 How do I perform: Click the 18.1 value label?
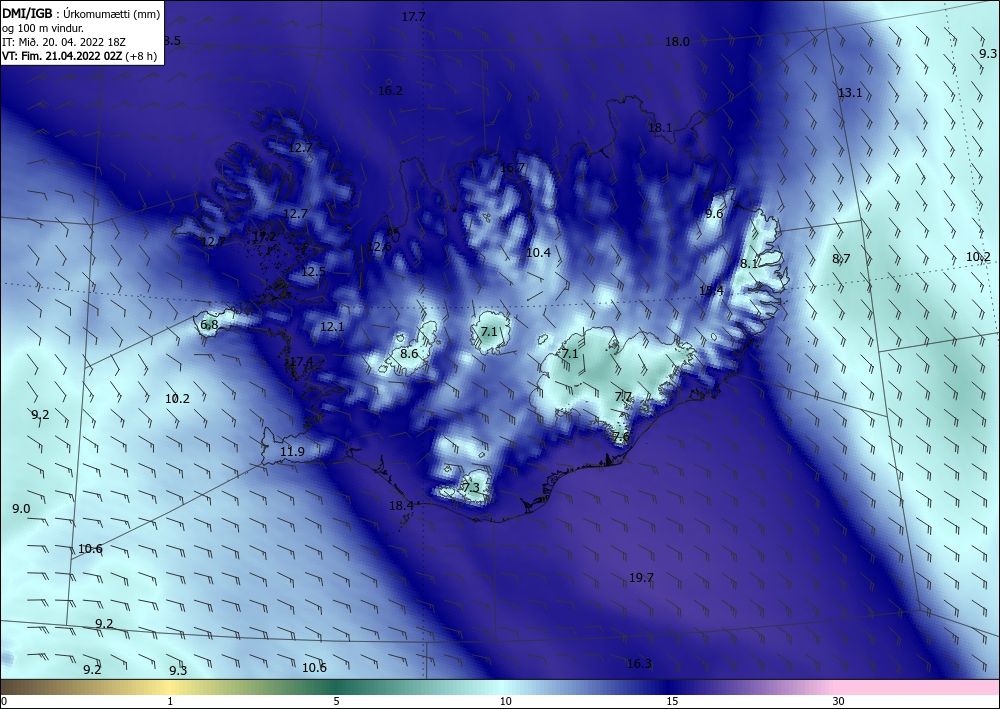pos(660,128)
